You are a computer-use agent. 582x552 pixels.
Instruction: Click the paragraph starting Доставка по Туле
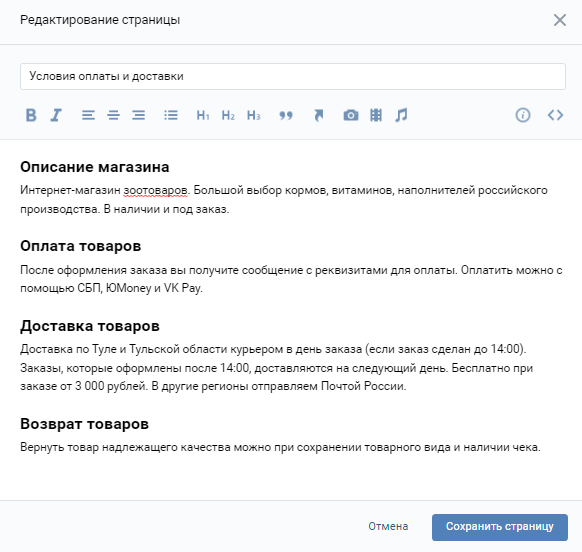click(x=277, y=368)
